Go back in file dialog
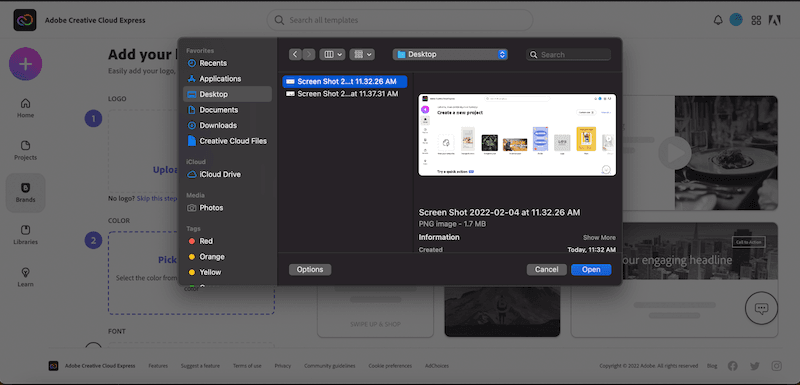The height and width of the screenshot is (385, 800). pos(295,54)
